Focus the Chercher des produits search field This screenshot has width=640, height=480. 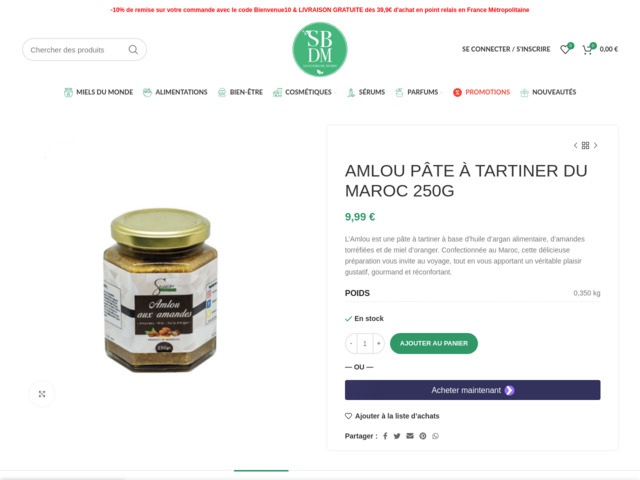pos(78,50)
